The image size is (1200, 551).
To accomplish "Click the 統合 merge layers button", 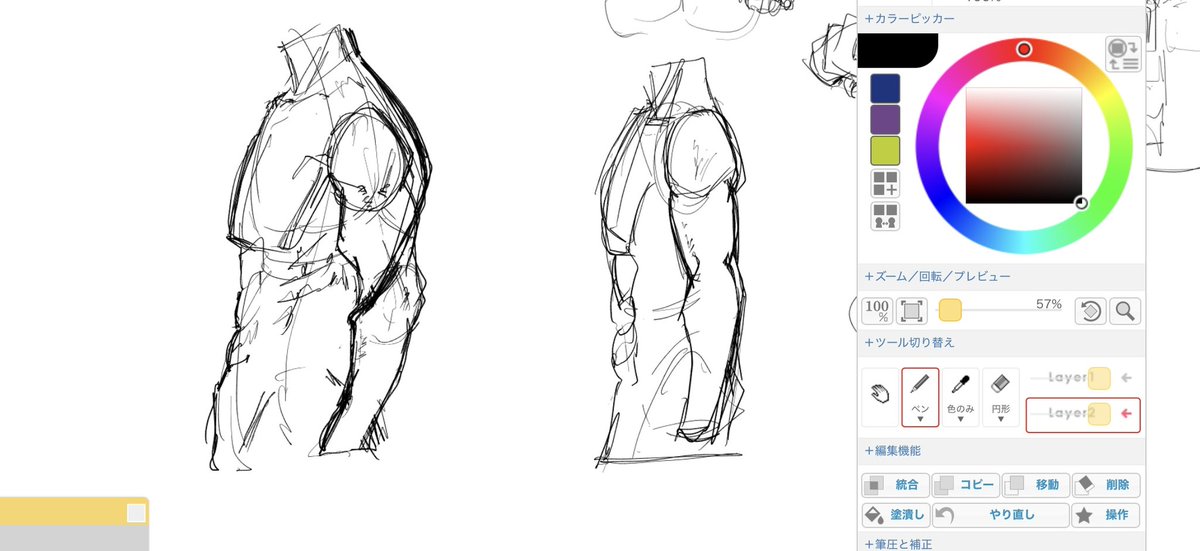I will 896,485.
